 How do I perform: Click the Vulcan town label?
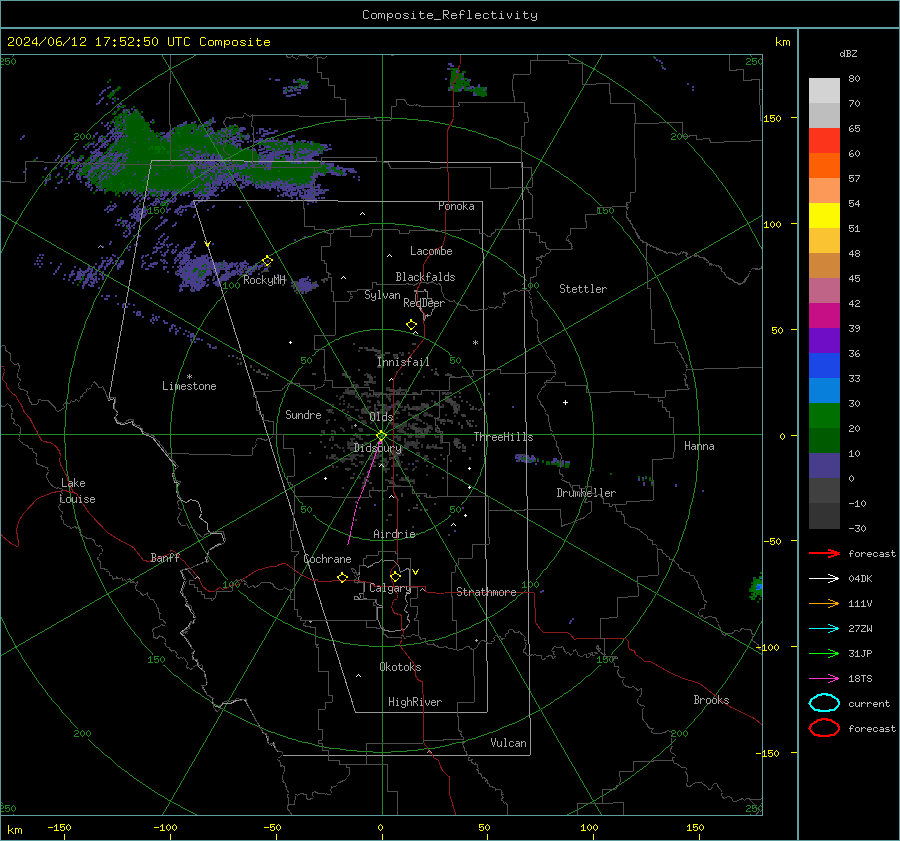point(508,743)
